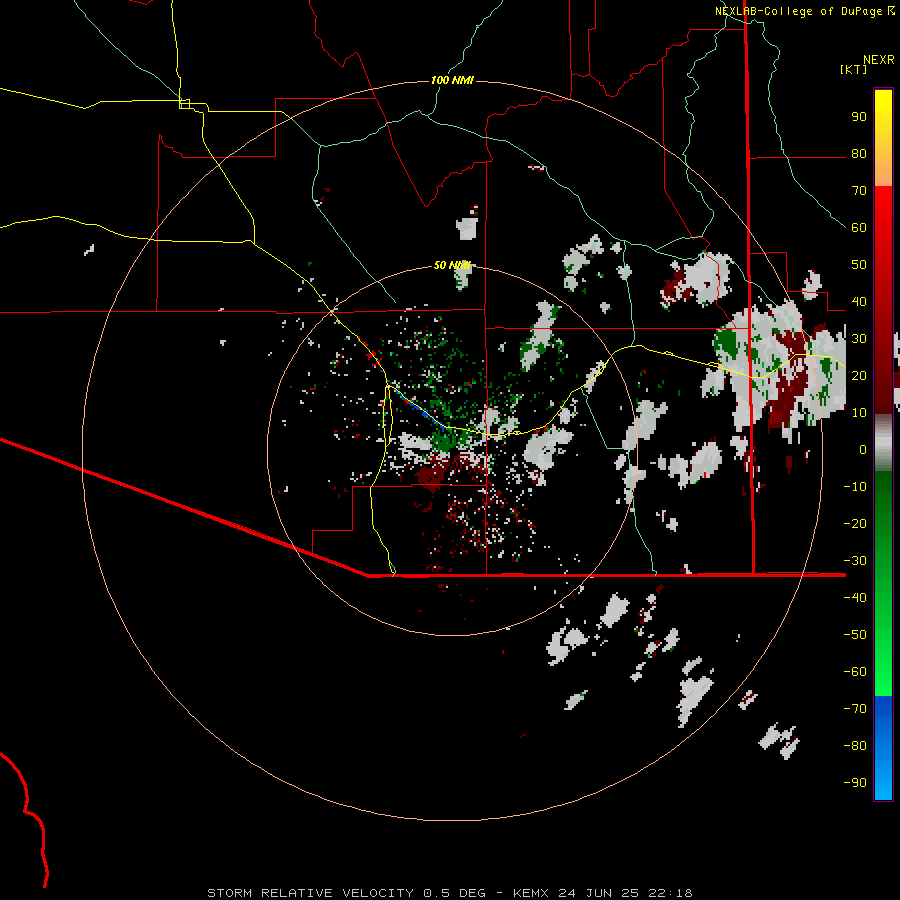Click the "KEMX" radar site identifier
Viewport: 900px width, 900px height.
point(531,893)
